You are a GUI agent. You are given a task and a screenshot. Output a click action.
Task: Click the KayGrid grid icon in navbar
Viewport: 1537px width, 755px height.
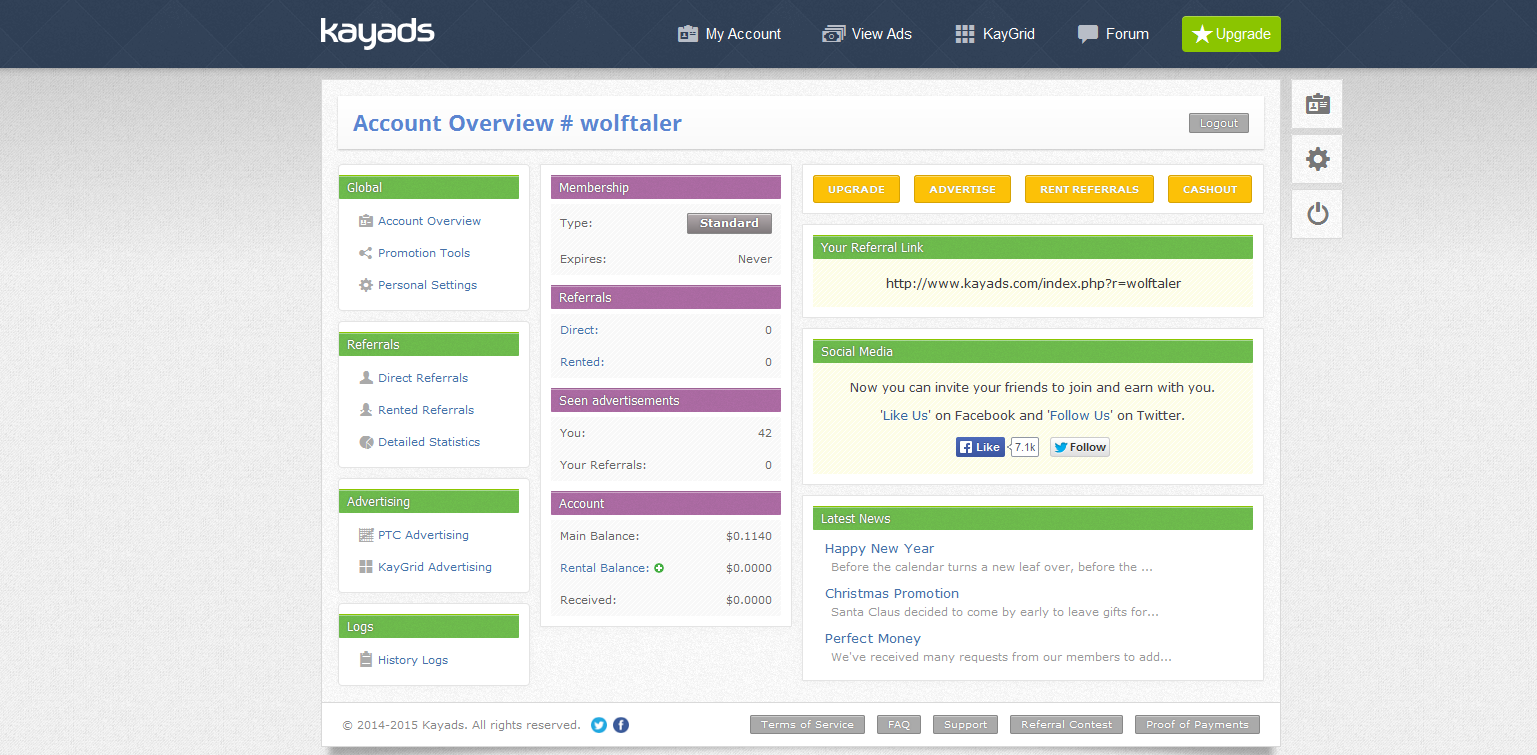965,34
